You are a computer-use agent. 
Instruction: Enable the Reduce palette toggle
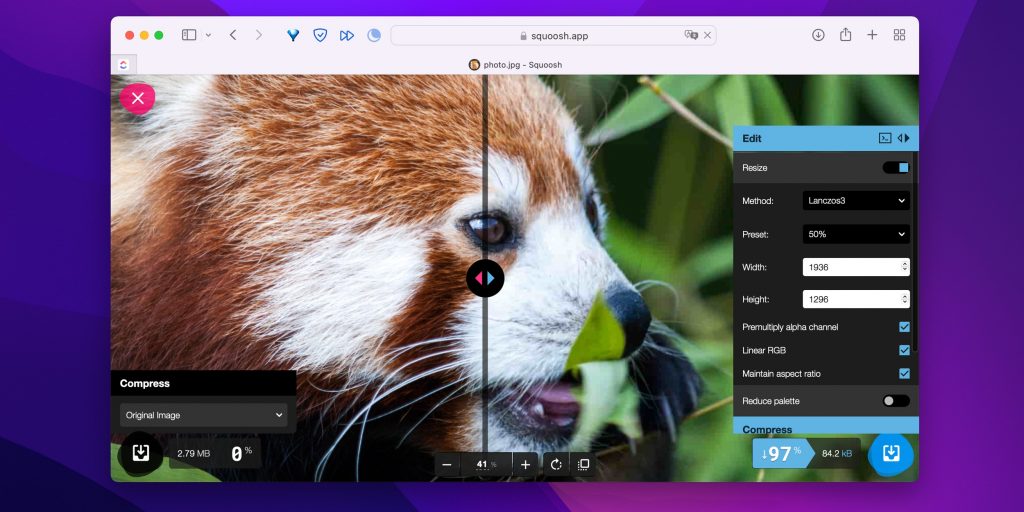pos(895,401)
